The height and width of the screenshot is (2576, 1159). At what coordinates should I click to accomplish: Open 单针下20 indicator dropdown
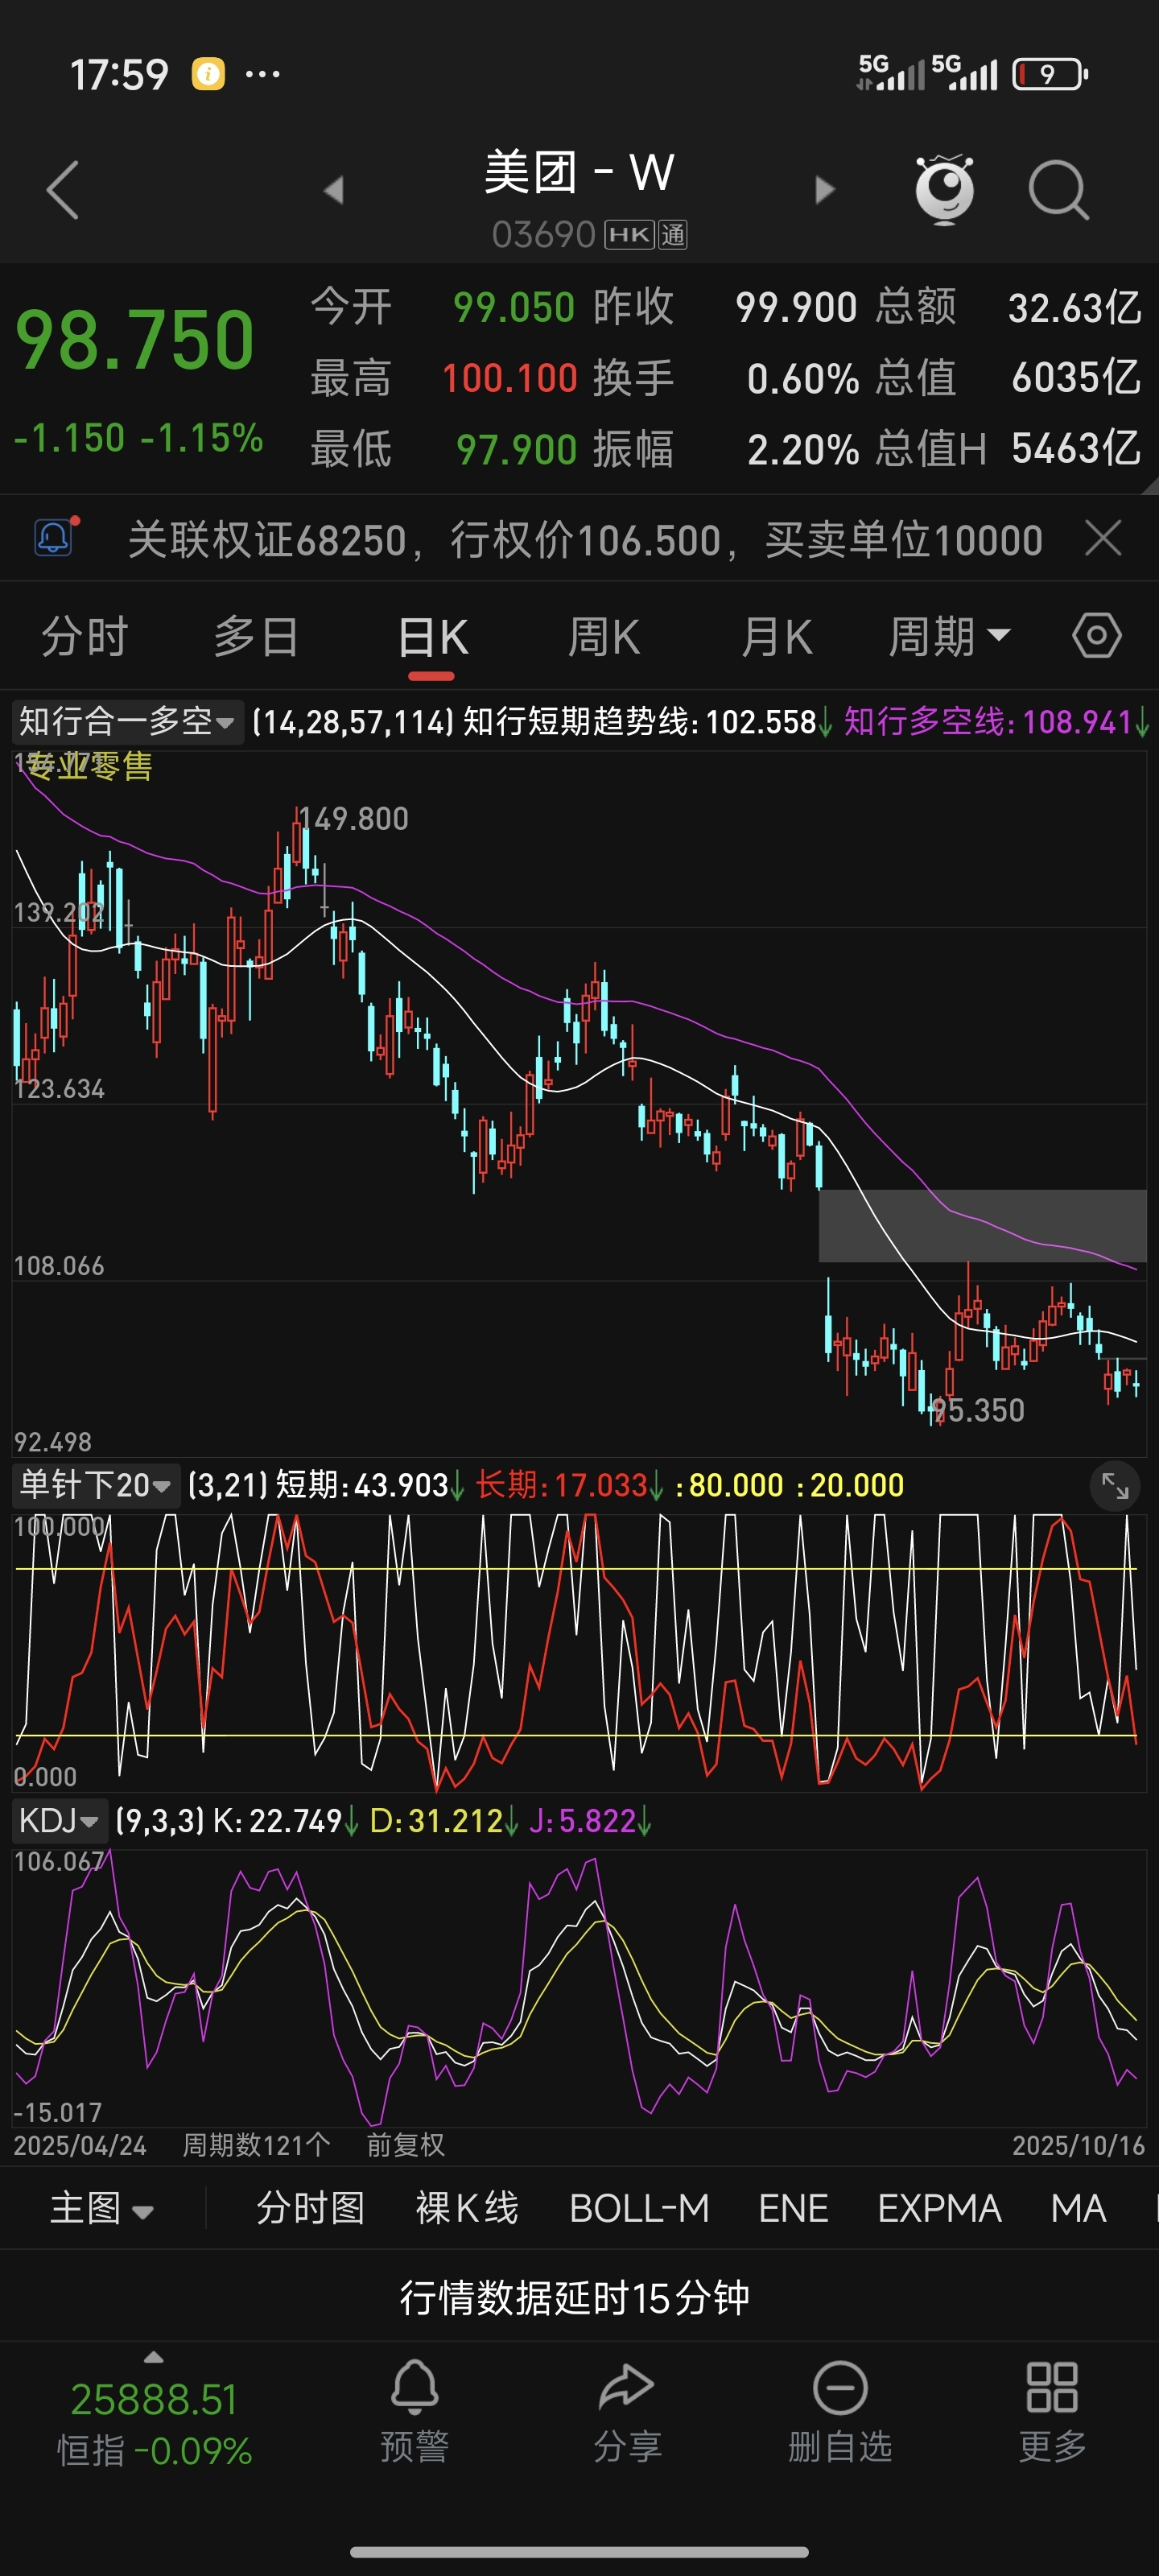[x=96, y=1485]
